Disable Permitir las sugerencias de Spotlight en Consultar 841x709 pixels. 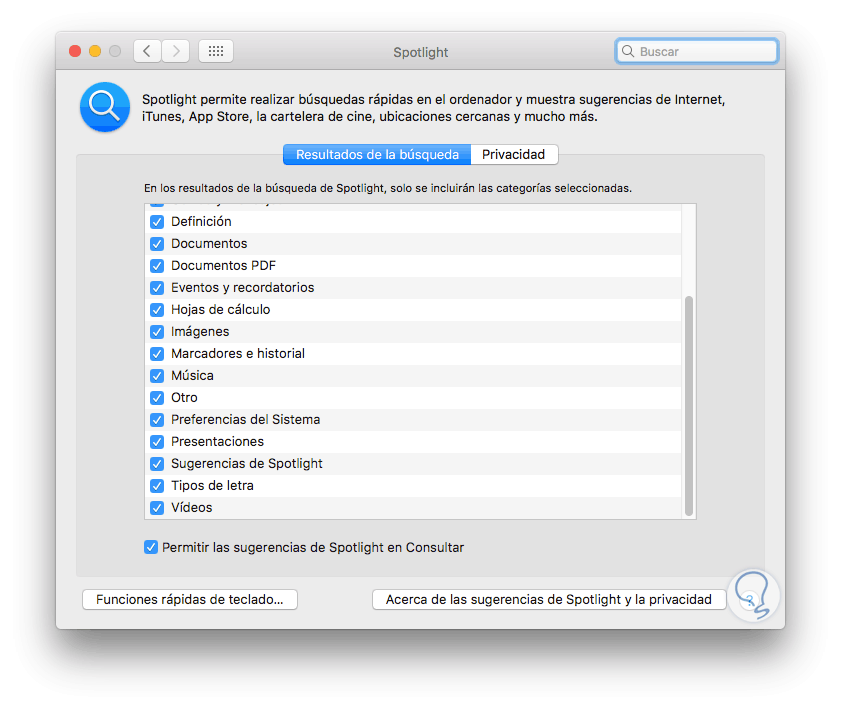(151, 547)
